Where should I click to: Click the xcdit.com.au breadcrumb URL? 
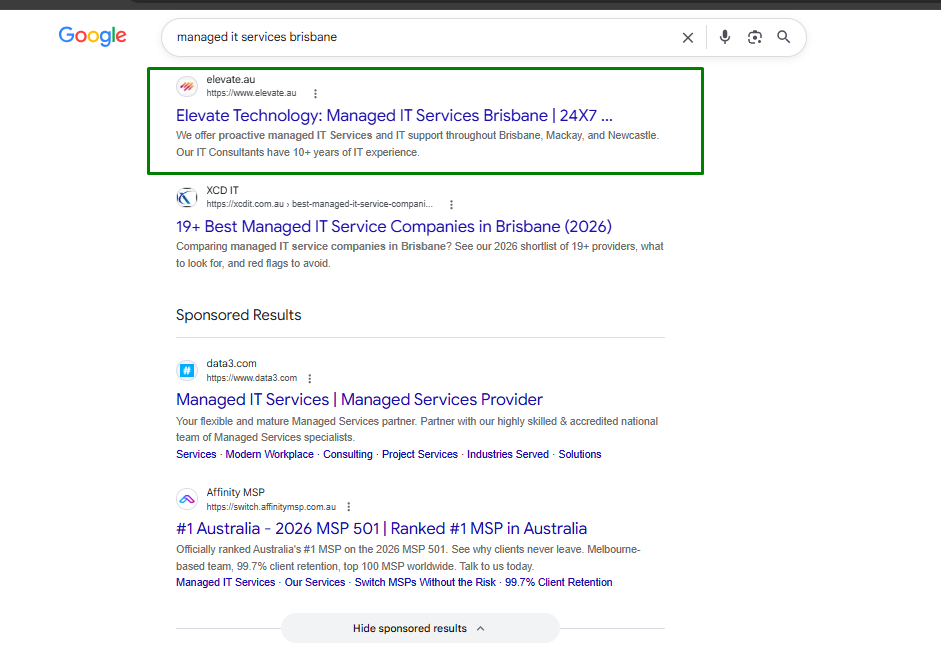[319, 204]
